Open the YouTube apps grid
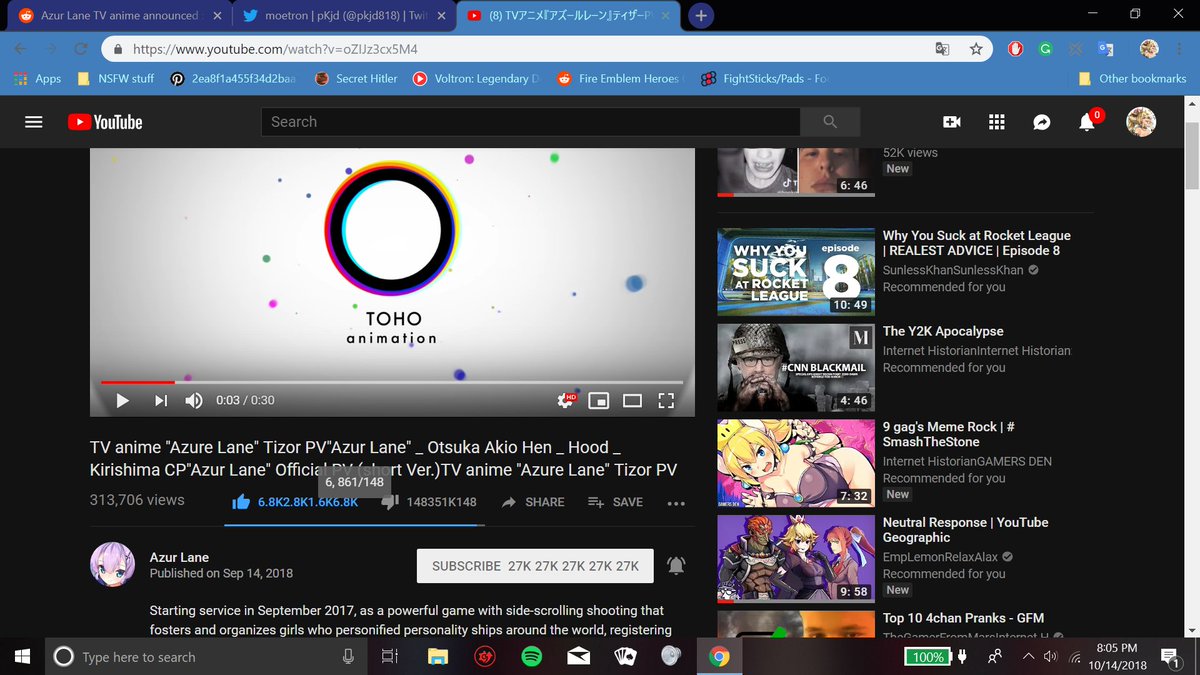This screenshot has width=1200, height=675. (x=996, y=122)
